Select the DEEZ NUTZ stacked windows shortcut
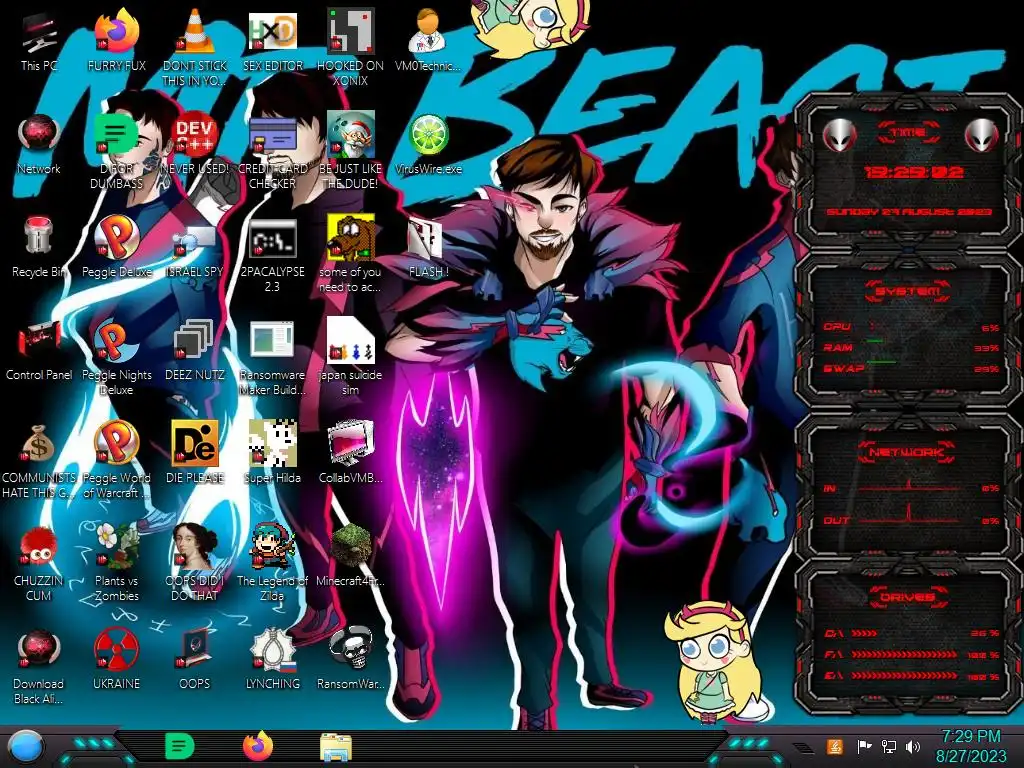 click(x=195, y=350)
